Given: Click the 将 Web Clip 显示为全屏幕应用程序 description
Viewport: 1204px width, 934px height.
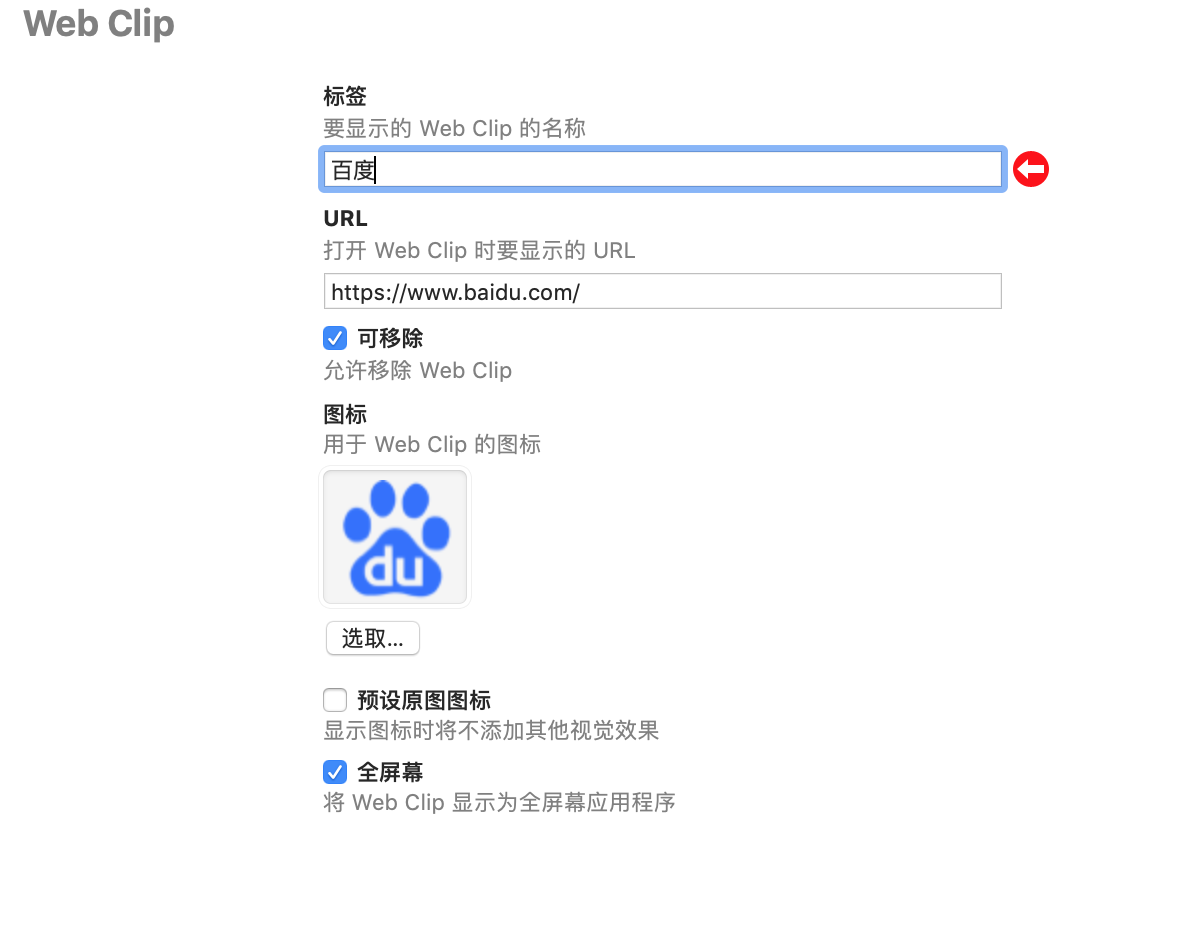Looking at the screenshot, I should point(500,802).
